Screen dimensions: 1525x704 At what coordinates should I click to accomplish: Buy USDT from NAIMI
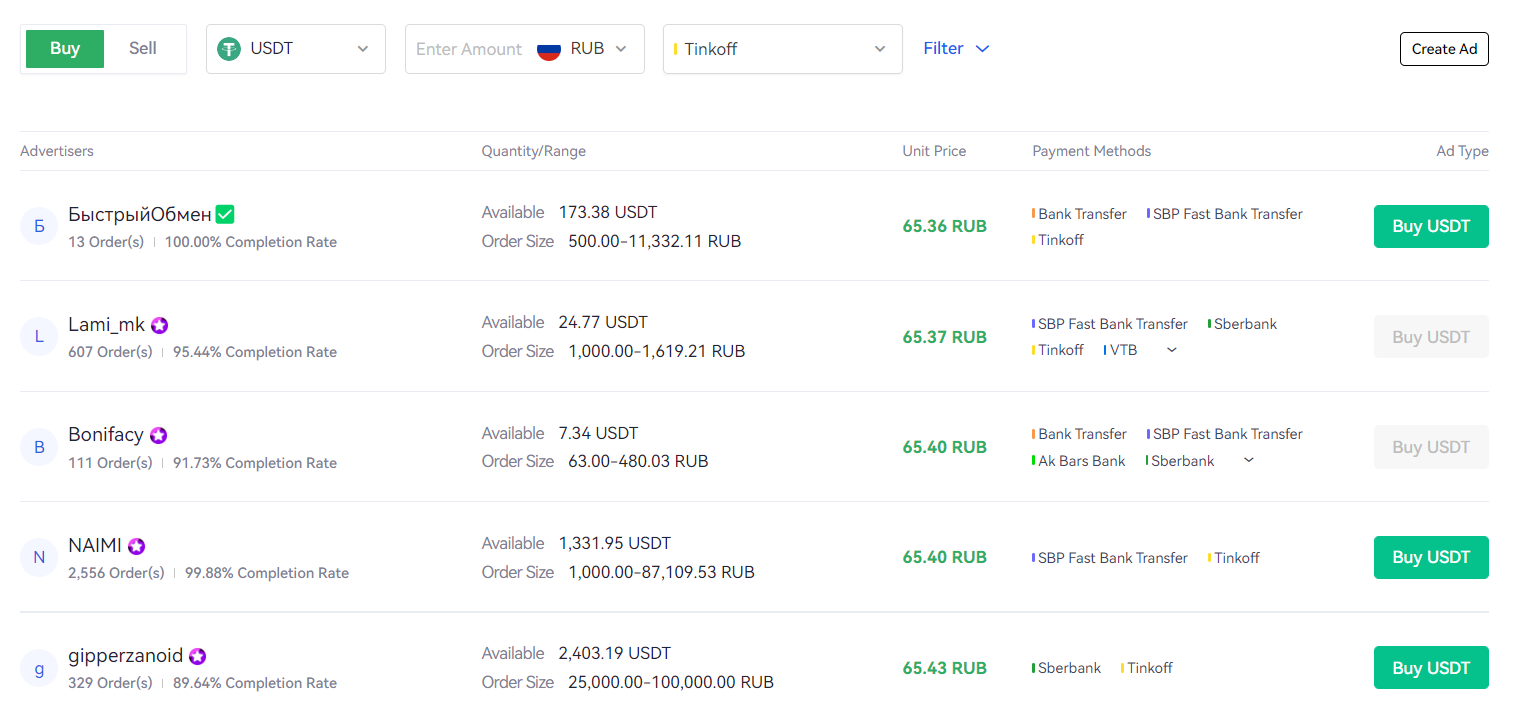click(x=1430, y=557)
